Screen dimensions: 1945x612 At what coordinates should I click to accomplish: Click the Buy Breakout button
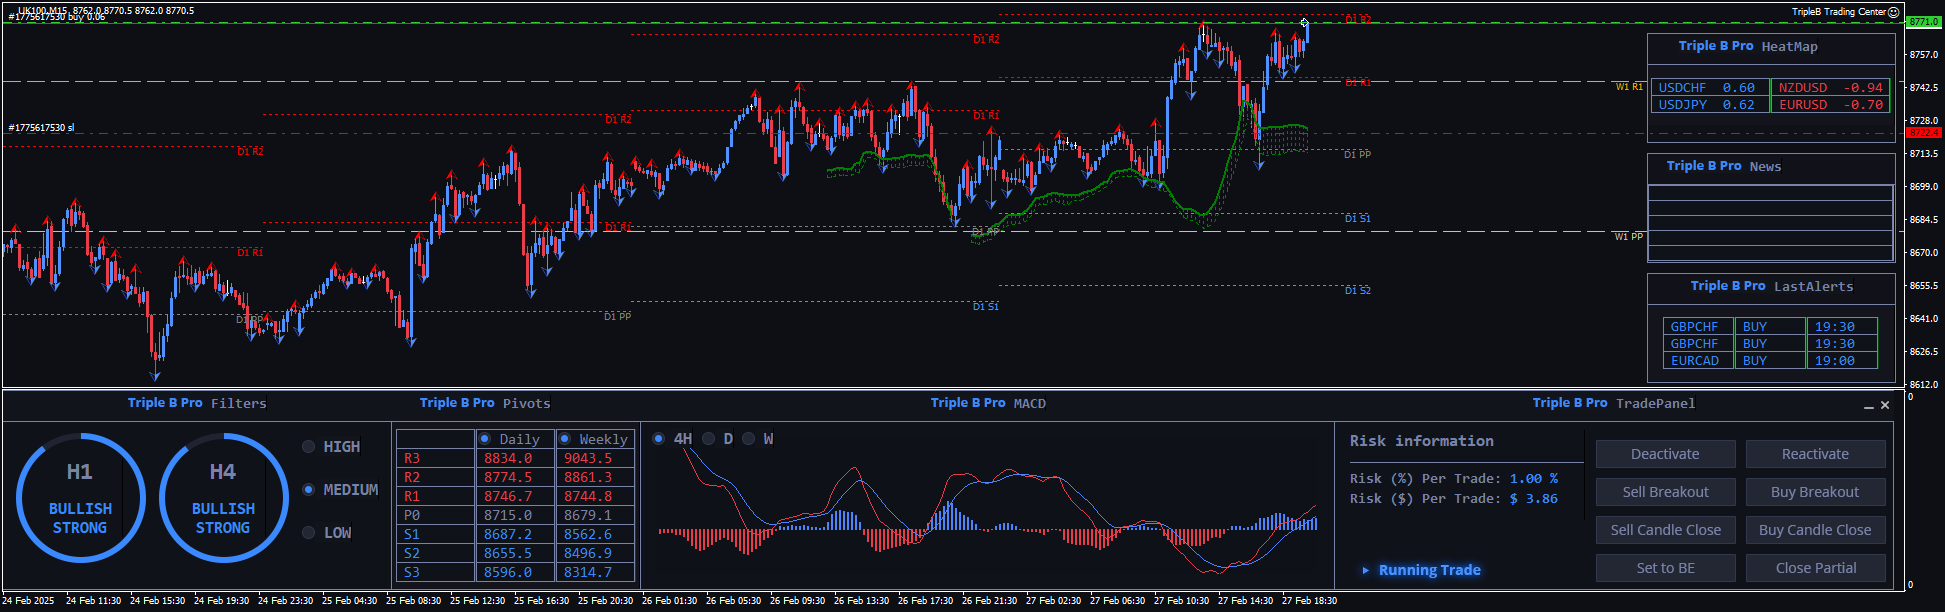[1815, 492]
